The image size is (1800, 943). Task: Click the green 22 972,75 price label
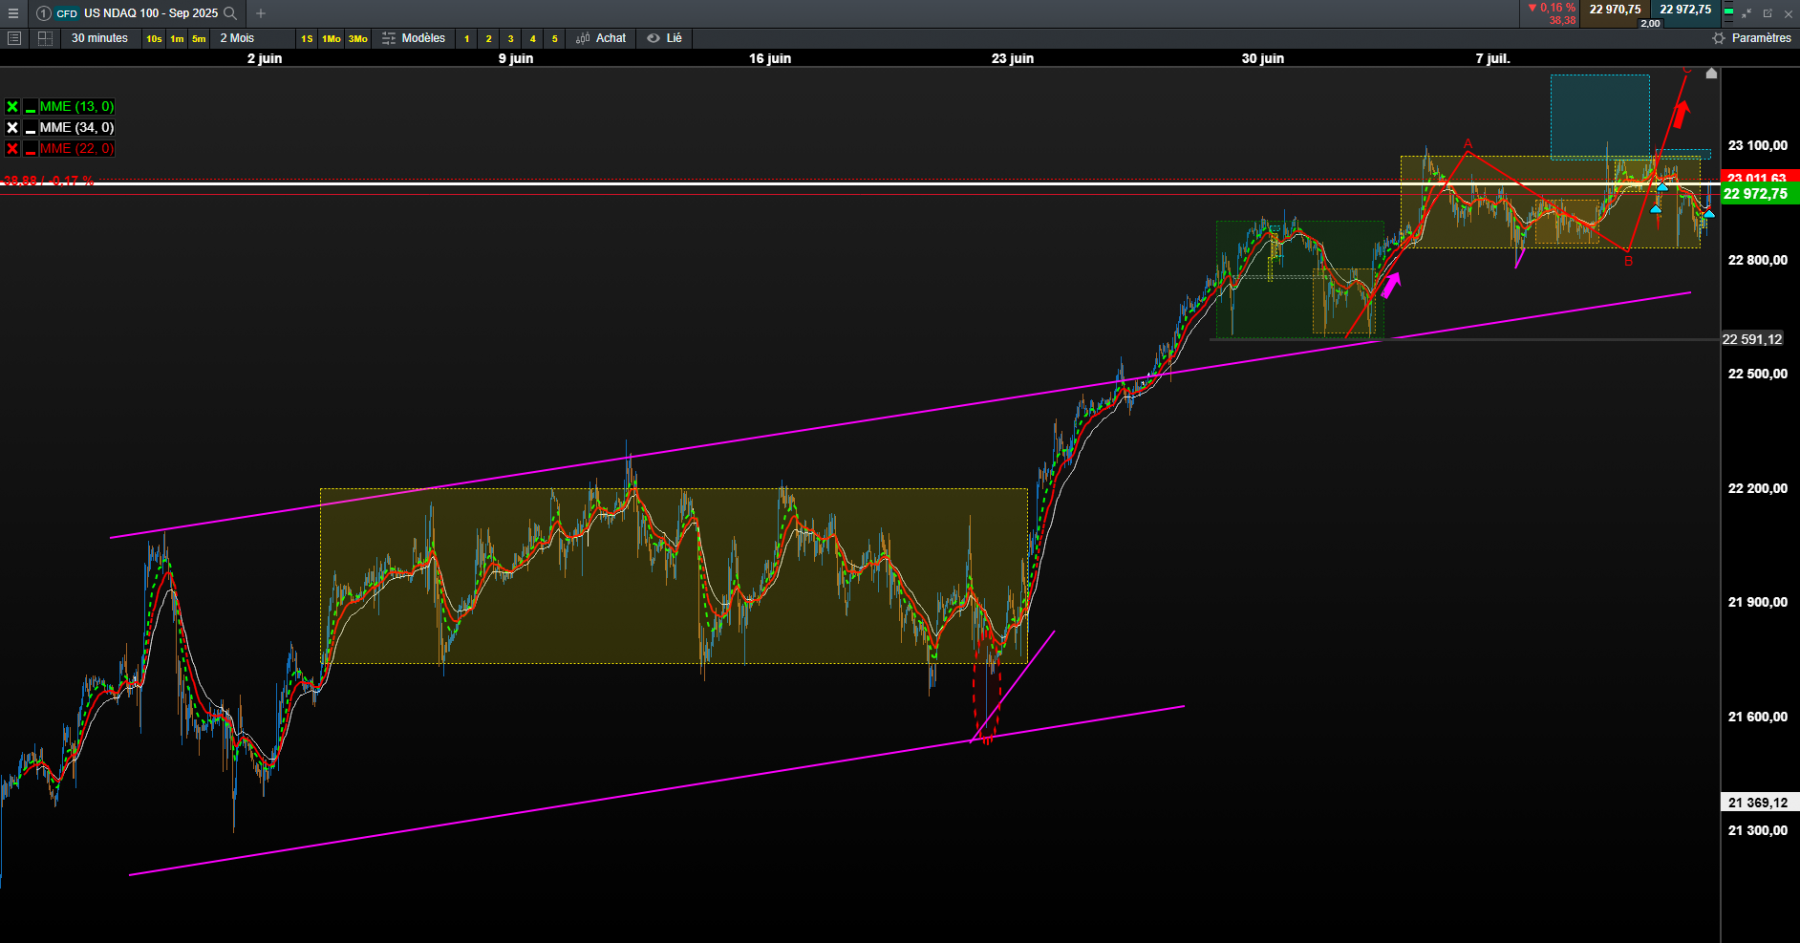[1760, 194]
